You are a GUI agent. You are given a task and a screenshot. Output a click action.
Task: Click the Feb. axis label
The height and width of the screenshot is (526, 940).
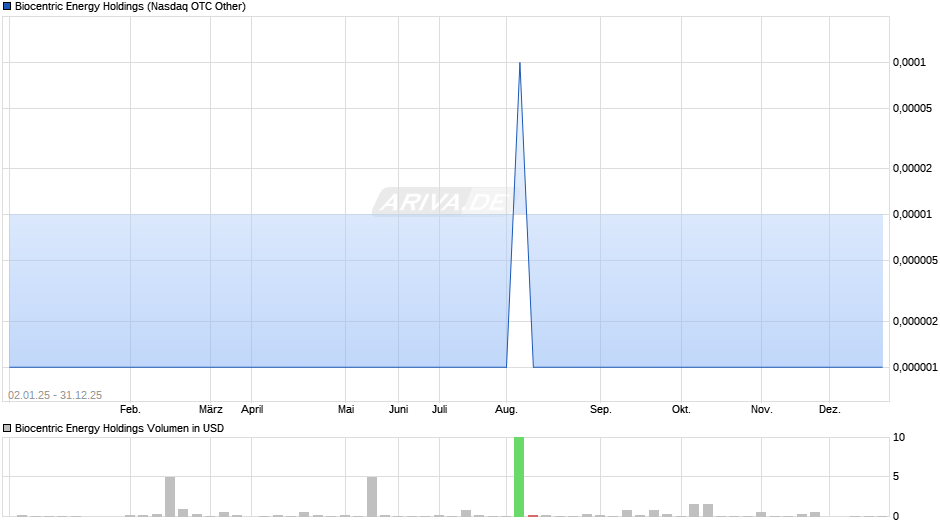click(x=130, y=409)
